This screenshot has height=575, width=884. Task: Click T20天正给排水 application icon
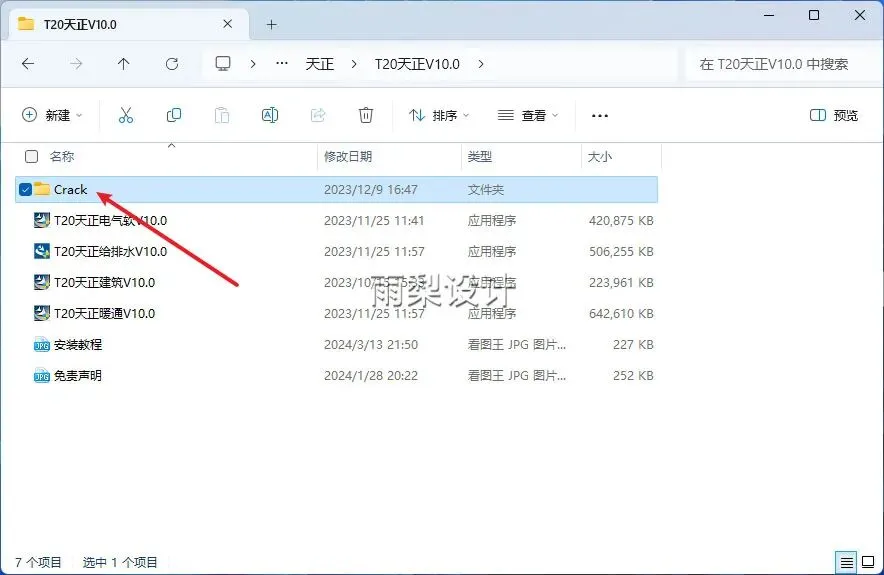42,251
